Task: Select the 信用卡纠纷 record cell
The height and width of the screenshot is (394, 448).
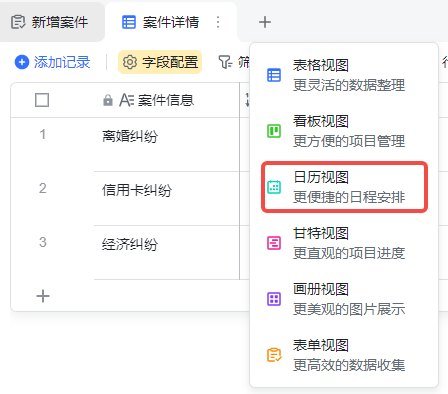Action: (x=167, y=199)
